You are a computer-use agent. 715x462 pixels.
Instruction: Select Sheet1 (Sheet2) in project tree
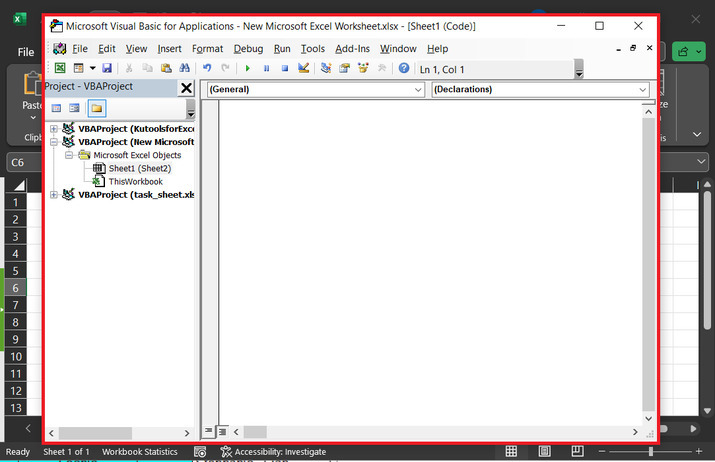pos(140,168)
